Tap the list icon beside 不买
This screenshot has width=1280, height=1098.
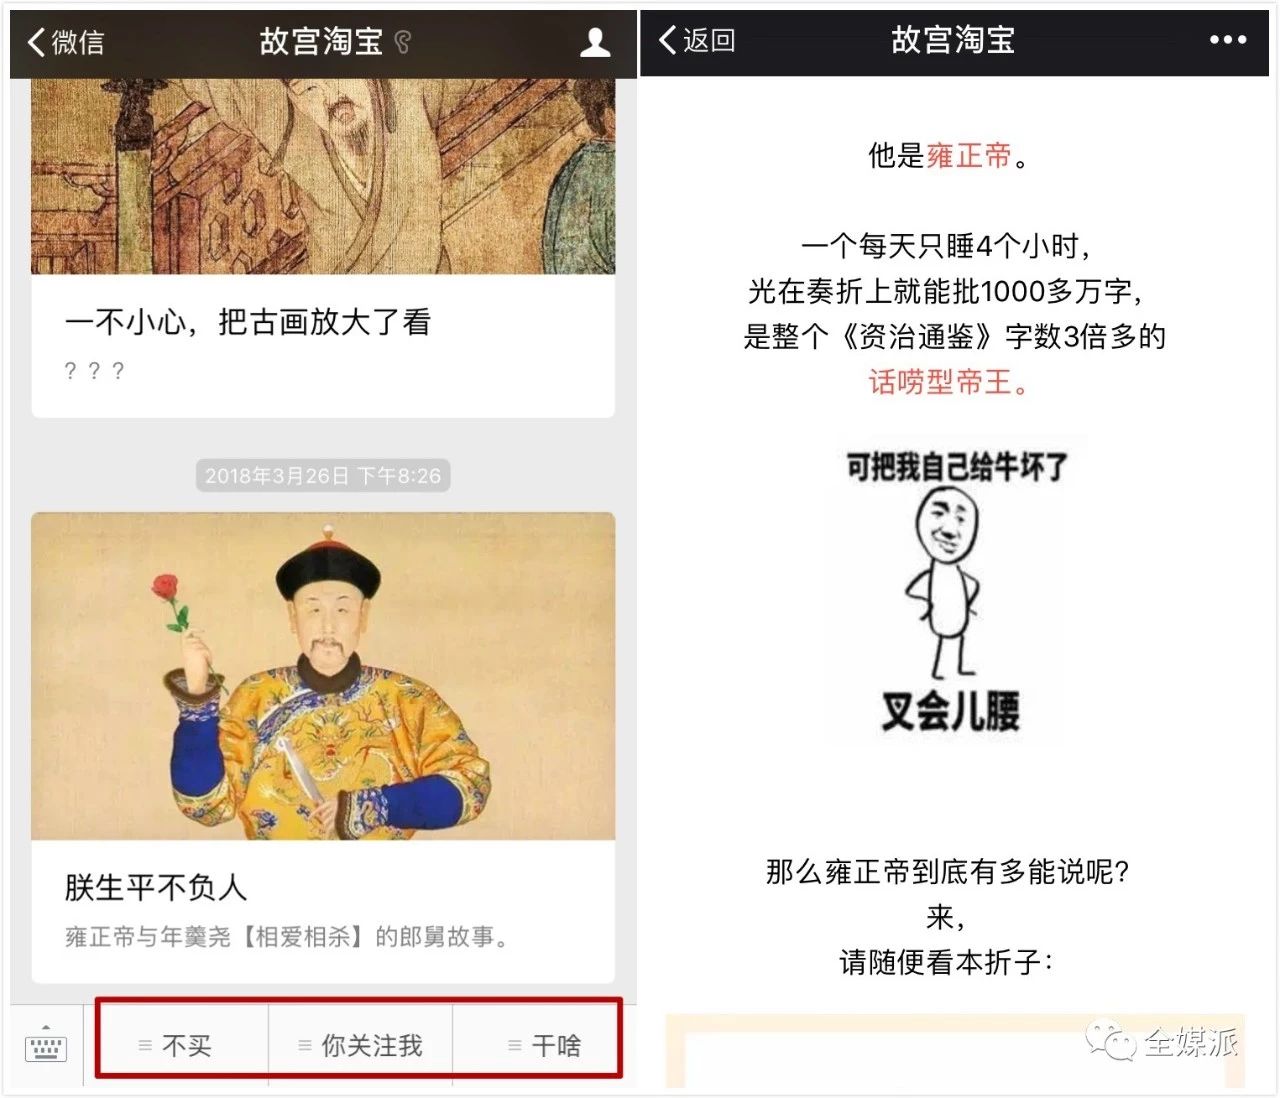pos(145,1045)
